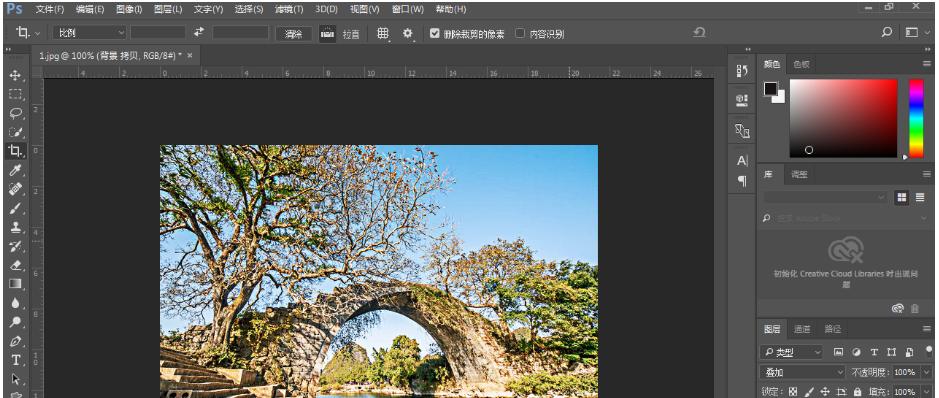Toggle pixel layer filter
The width and height of the screenshot is (939, 398).
click(x=838, y=353)
